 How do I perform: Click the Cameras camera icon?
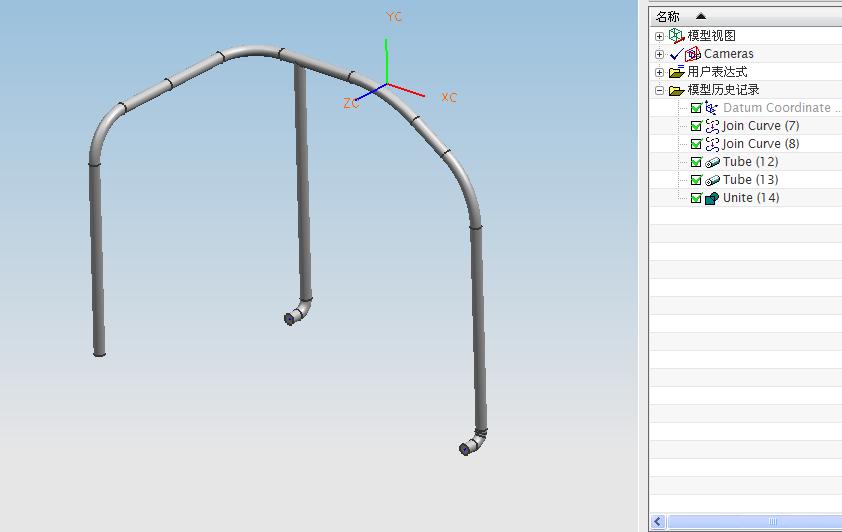tap(693, 54)
